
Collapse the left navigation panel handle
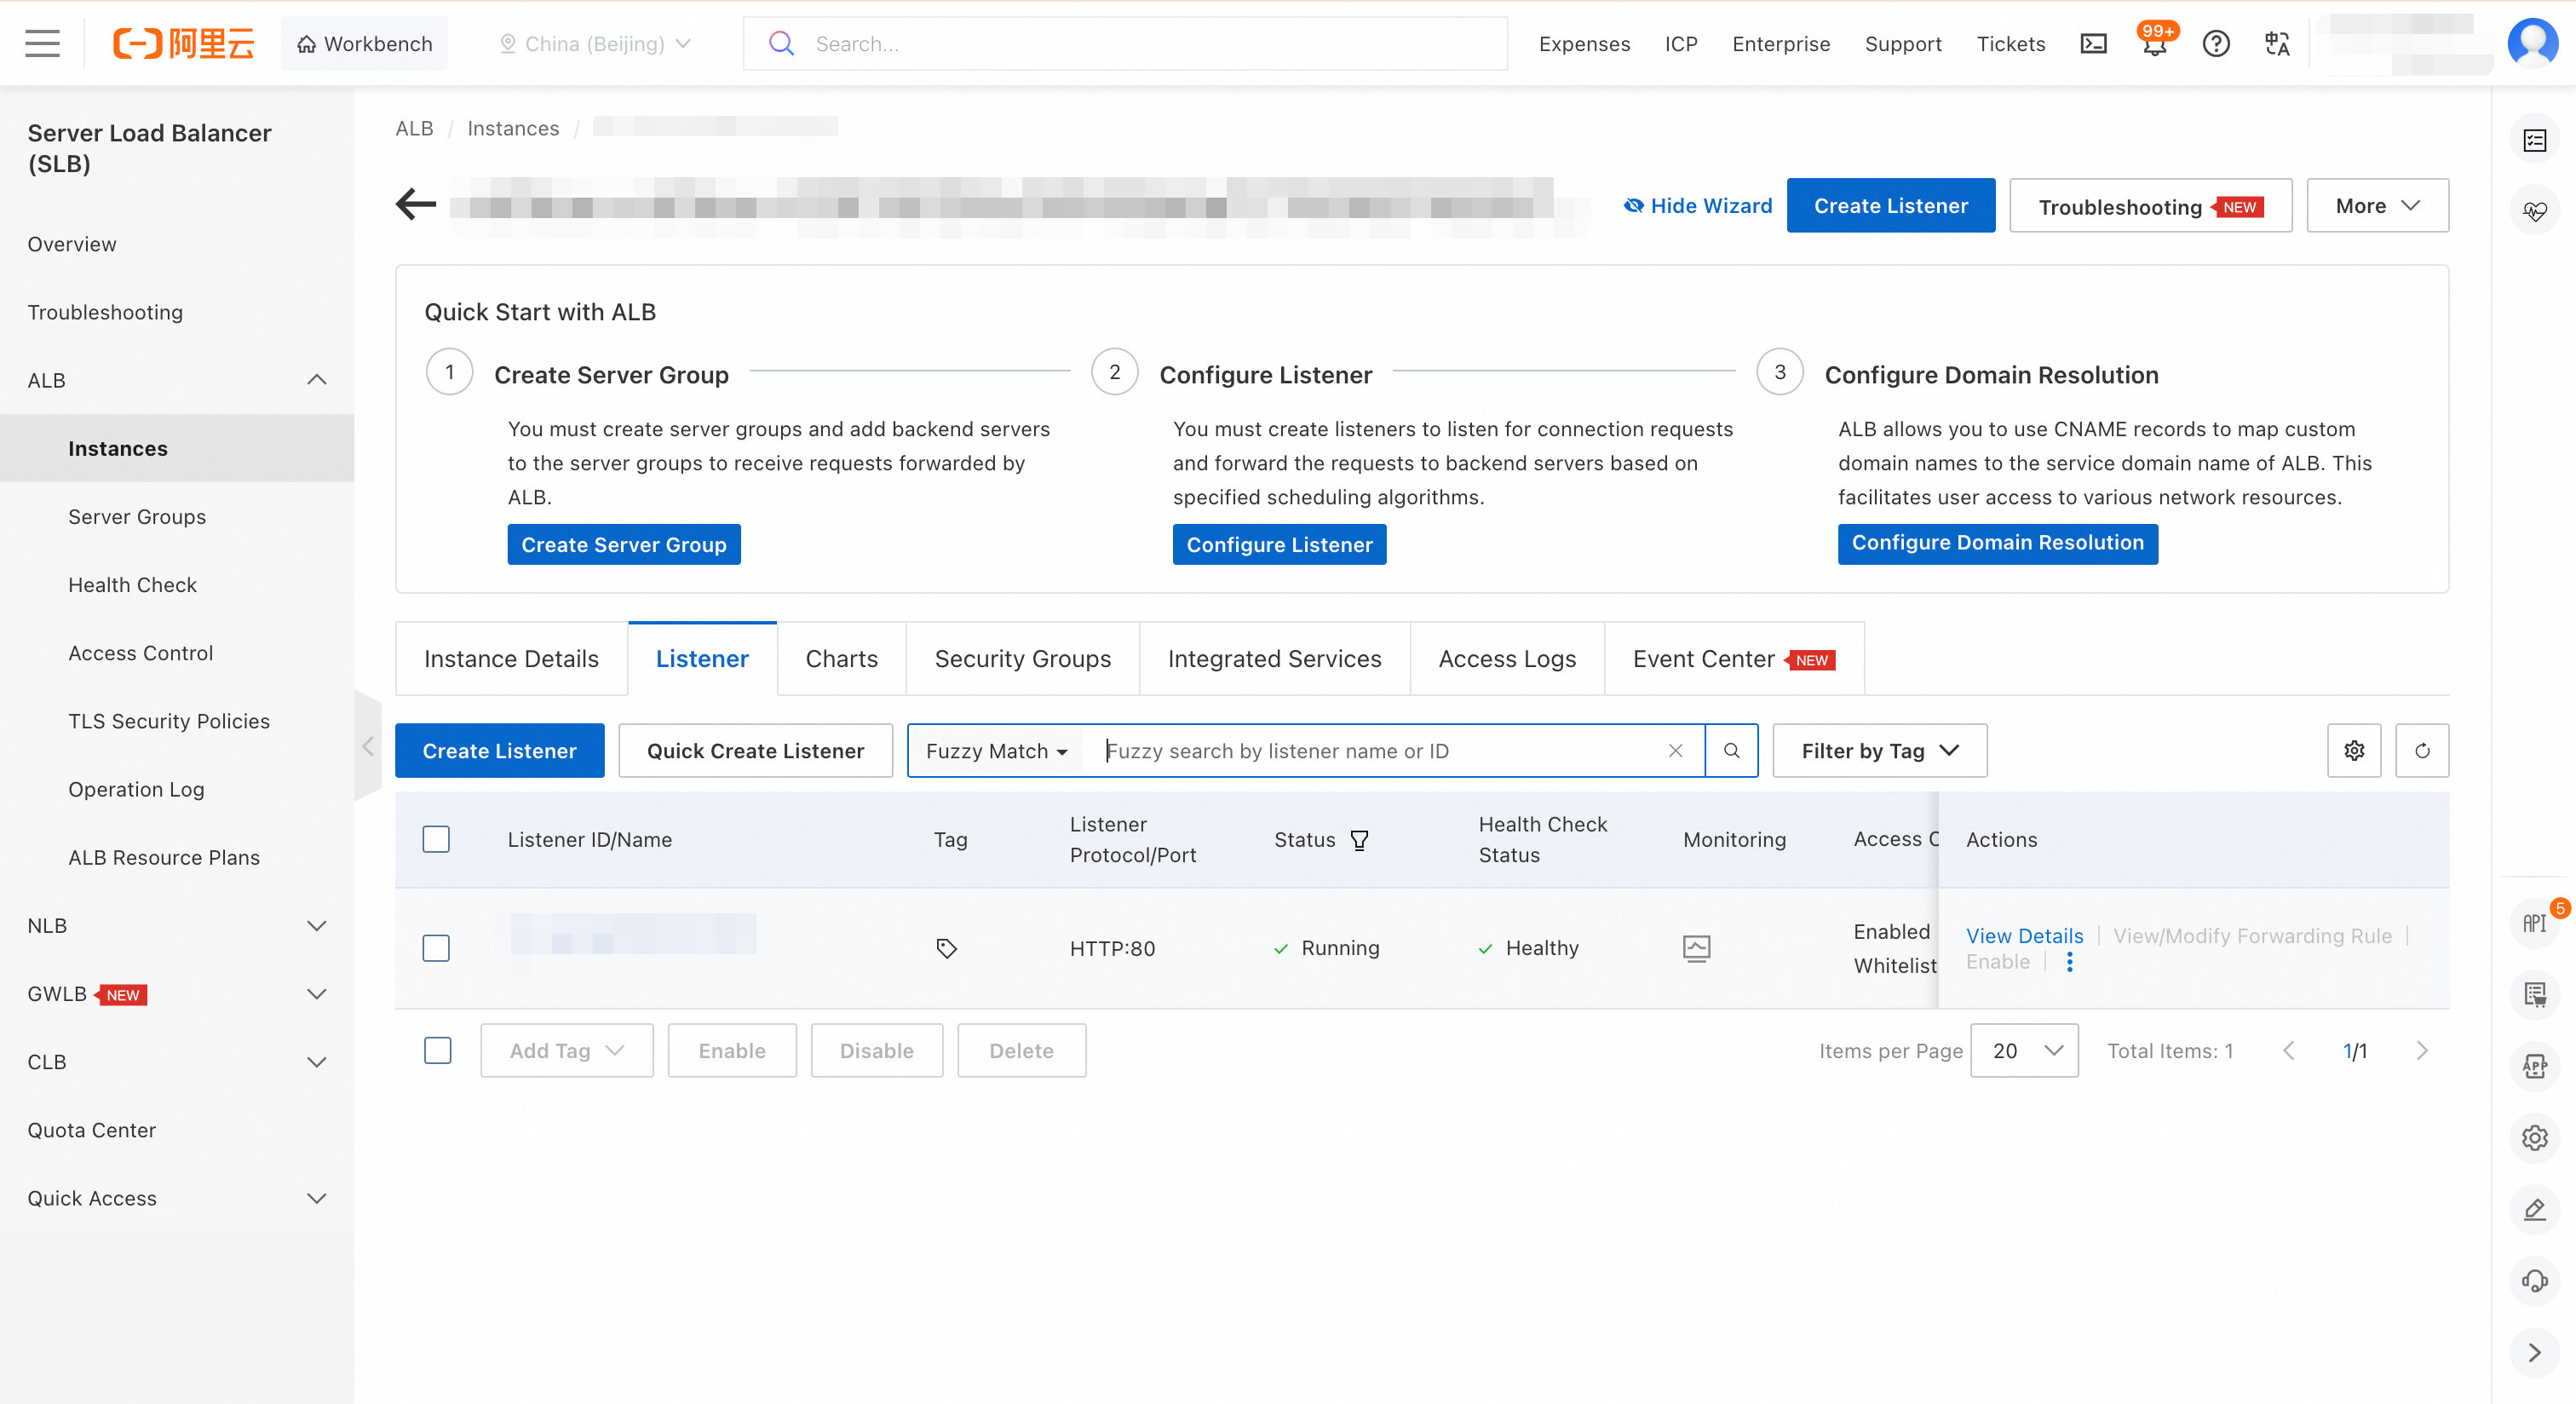pos(368,746)
